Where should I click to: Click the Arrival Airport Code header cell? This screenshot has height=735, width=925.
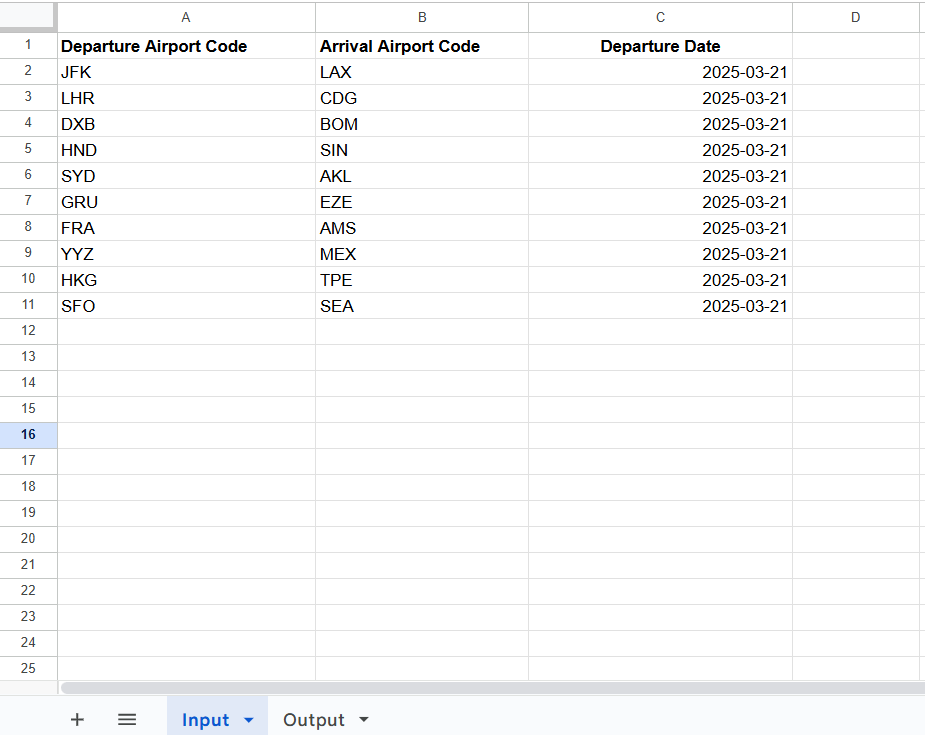click(422, 46)
